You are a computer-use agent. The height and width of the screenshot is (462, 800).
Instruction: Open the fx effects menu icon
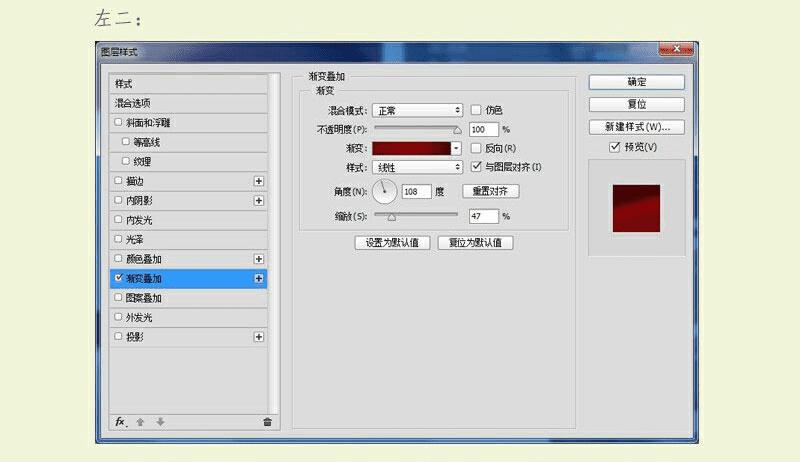pyautogui.click(x=120, y=422)
